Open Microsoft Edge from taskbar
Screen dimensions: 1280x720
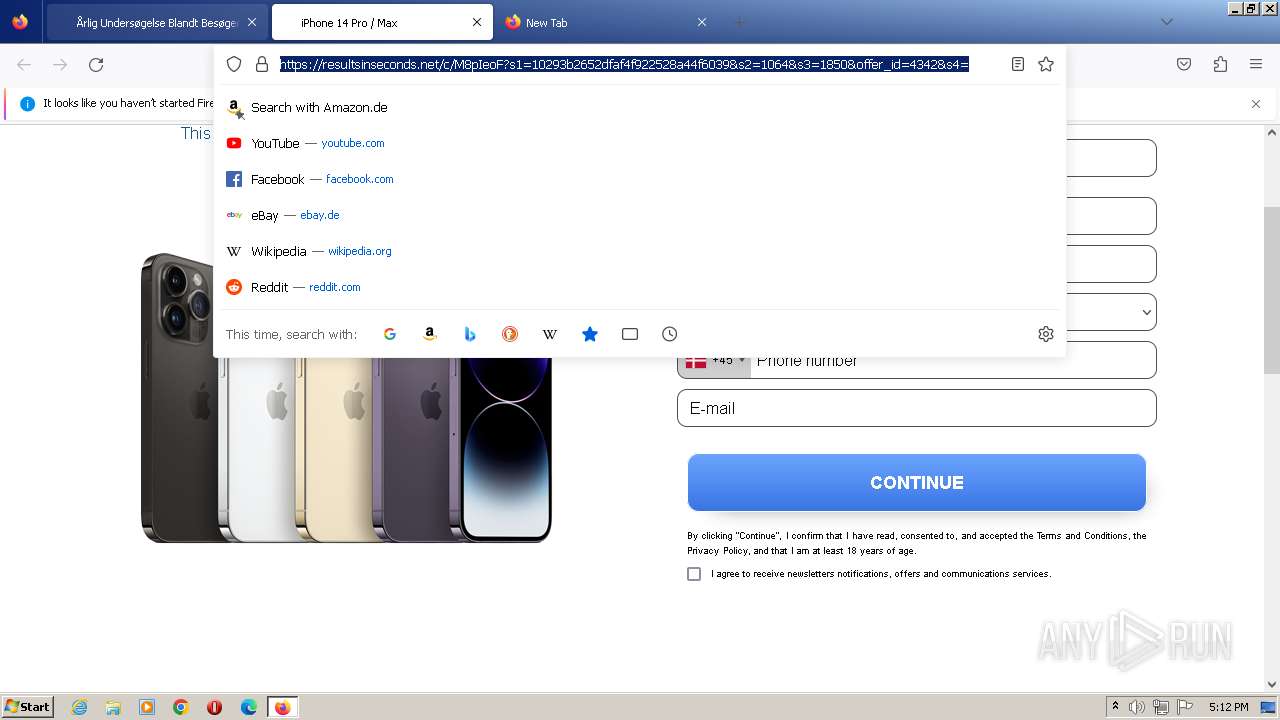coord(248,707)
